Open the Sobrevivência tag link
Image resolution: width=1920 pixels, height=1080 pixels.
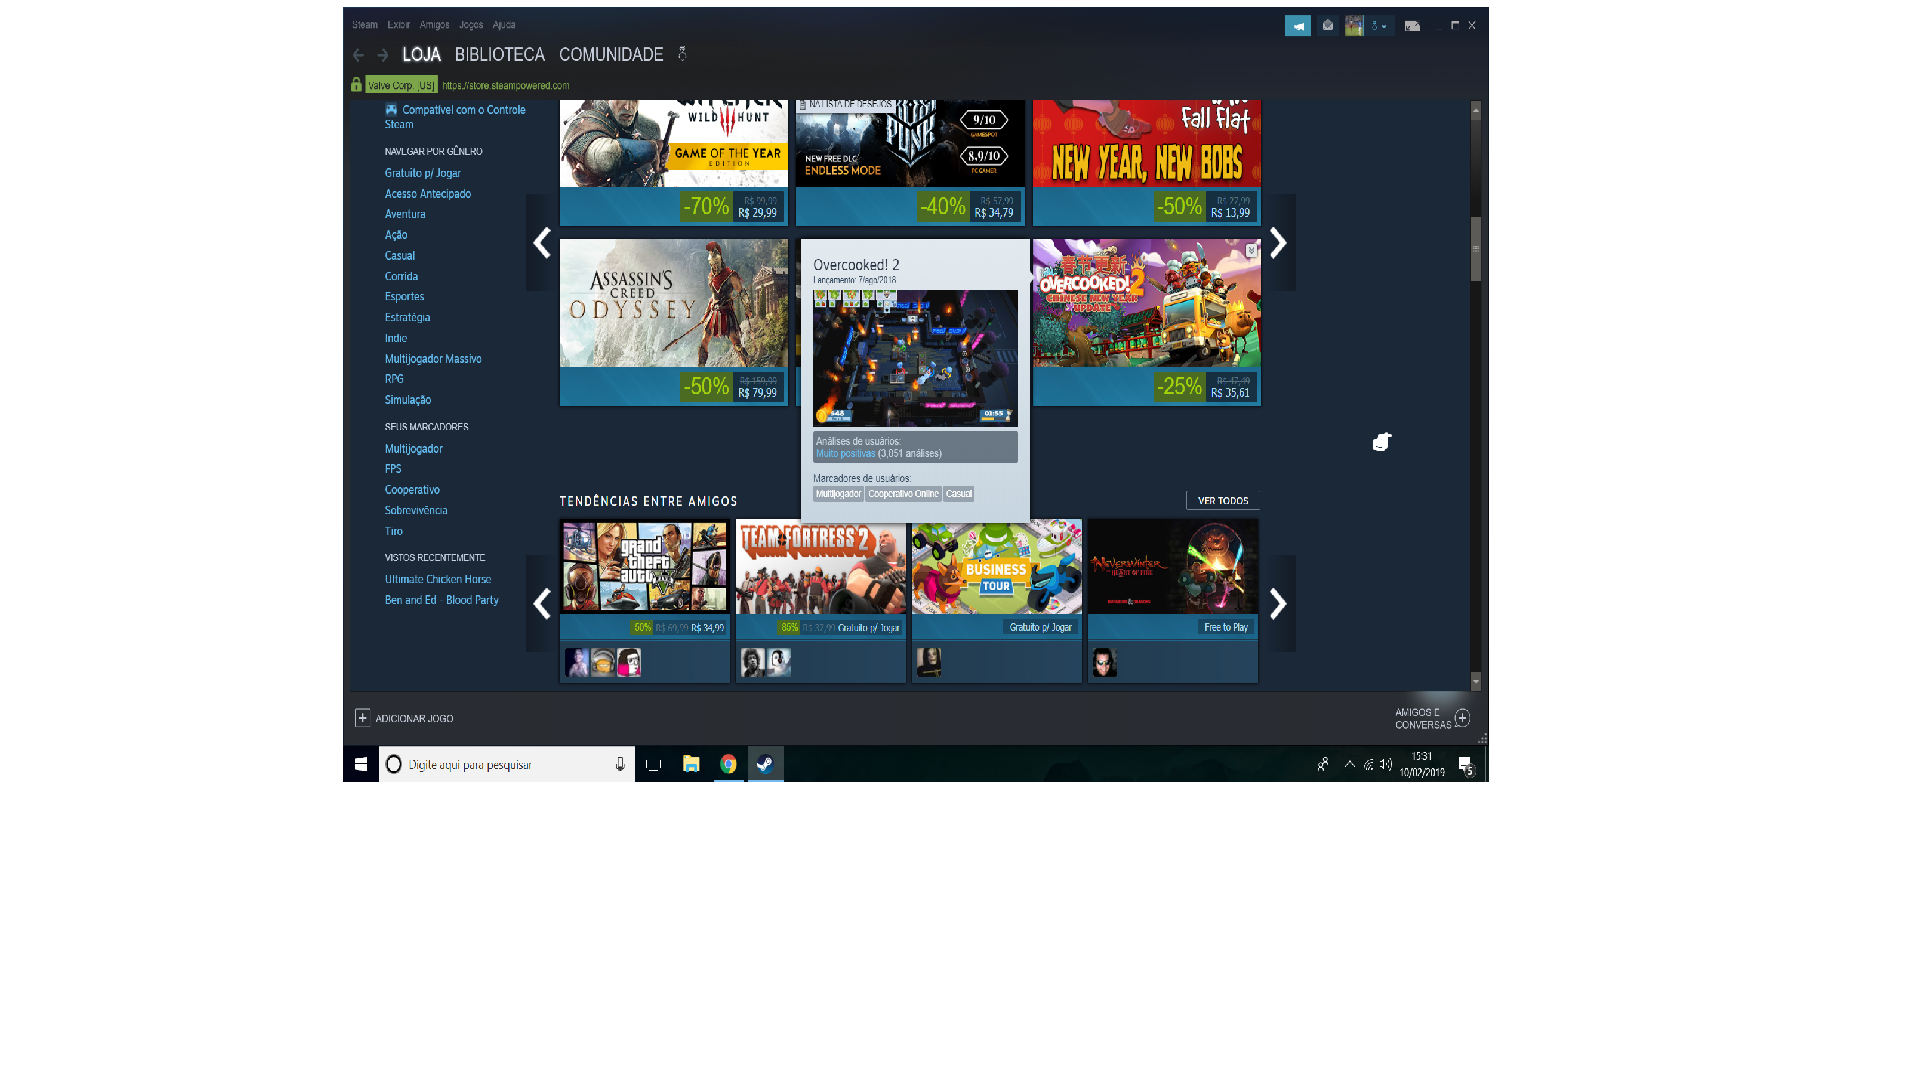pyautogui.click(x=416, y=510)
